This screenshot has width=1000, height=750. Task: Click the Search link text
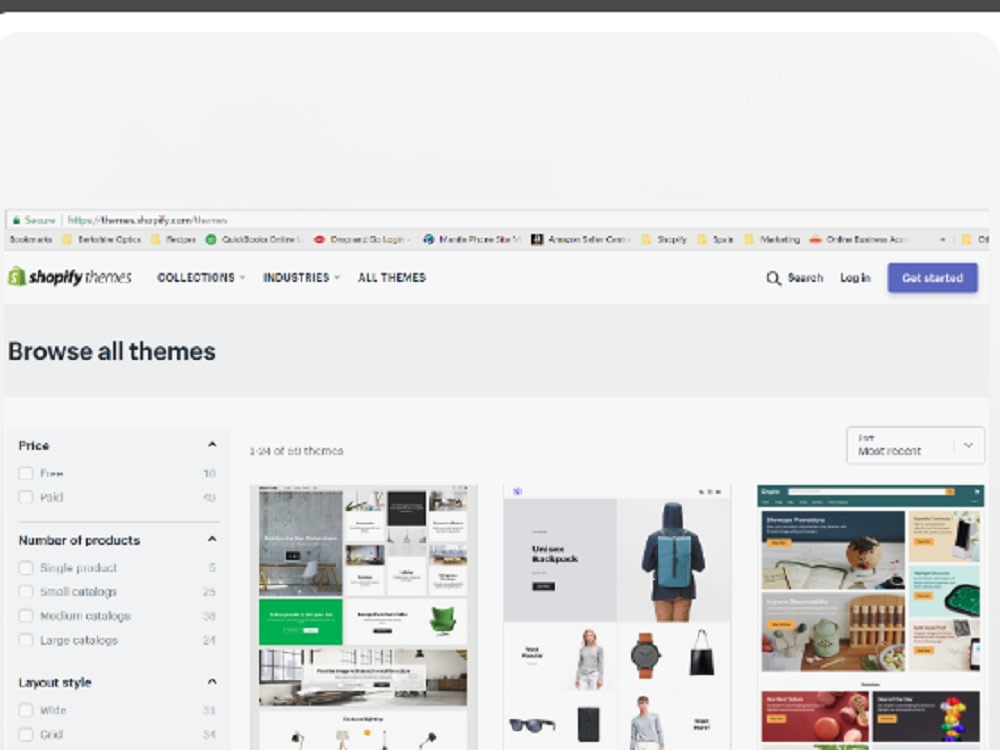[805, 278]
